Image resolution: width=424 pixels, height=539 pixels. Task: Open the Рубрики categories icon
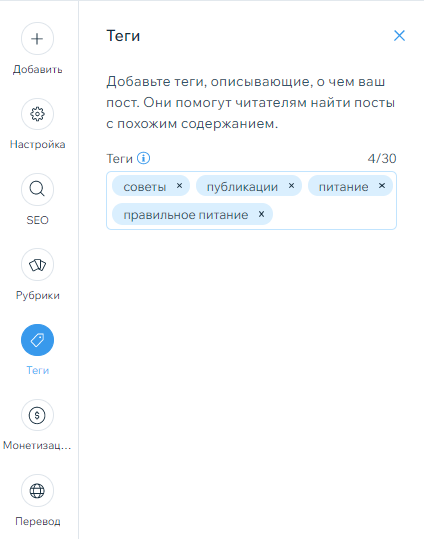tap(37, 265)
